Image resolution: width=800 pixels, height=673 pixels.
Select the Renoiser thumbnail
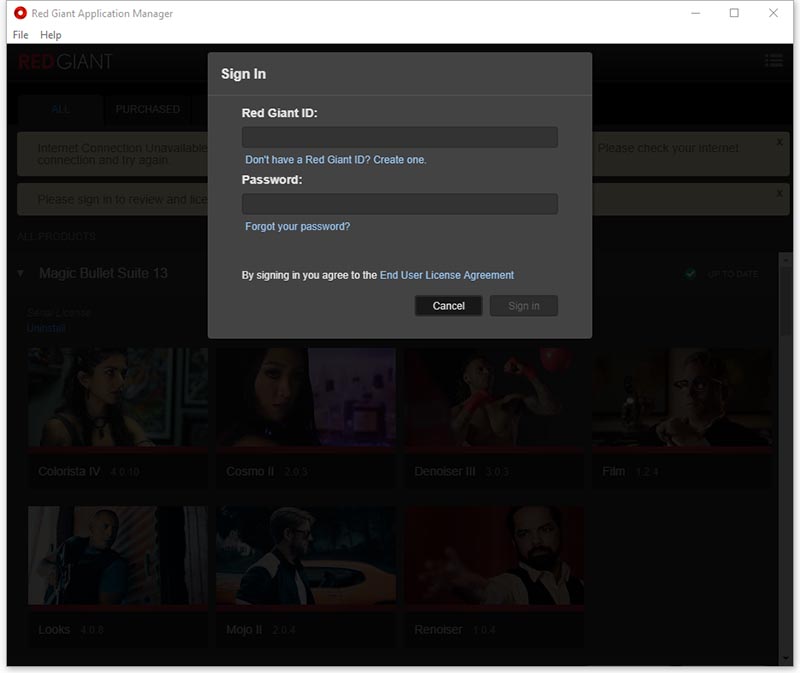pos(494,556)
